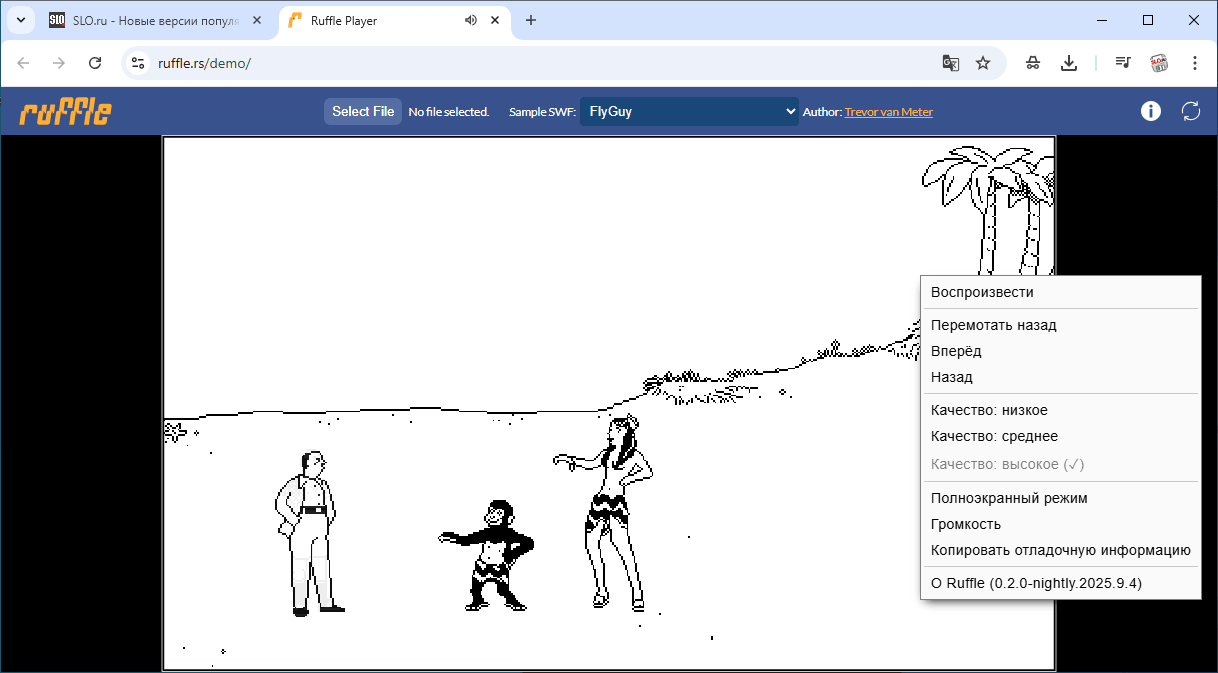Click the browser forward arrow
The width and height of the screenshot is (1218, 673).
click(59, 63)
